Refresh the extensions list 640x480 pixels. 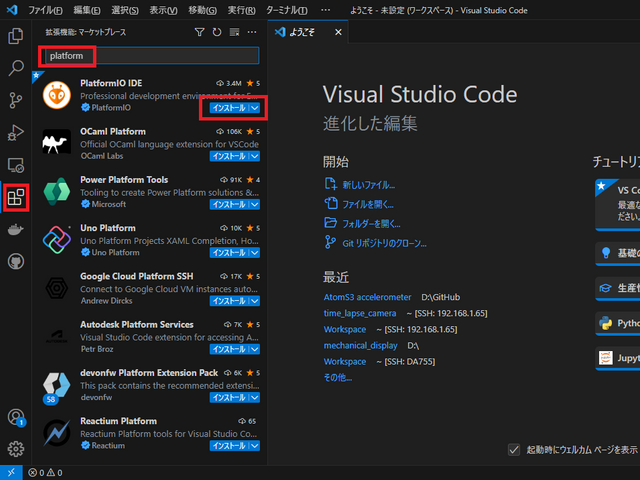[217, 32]
